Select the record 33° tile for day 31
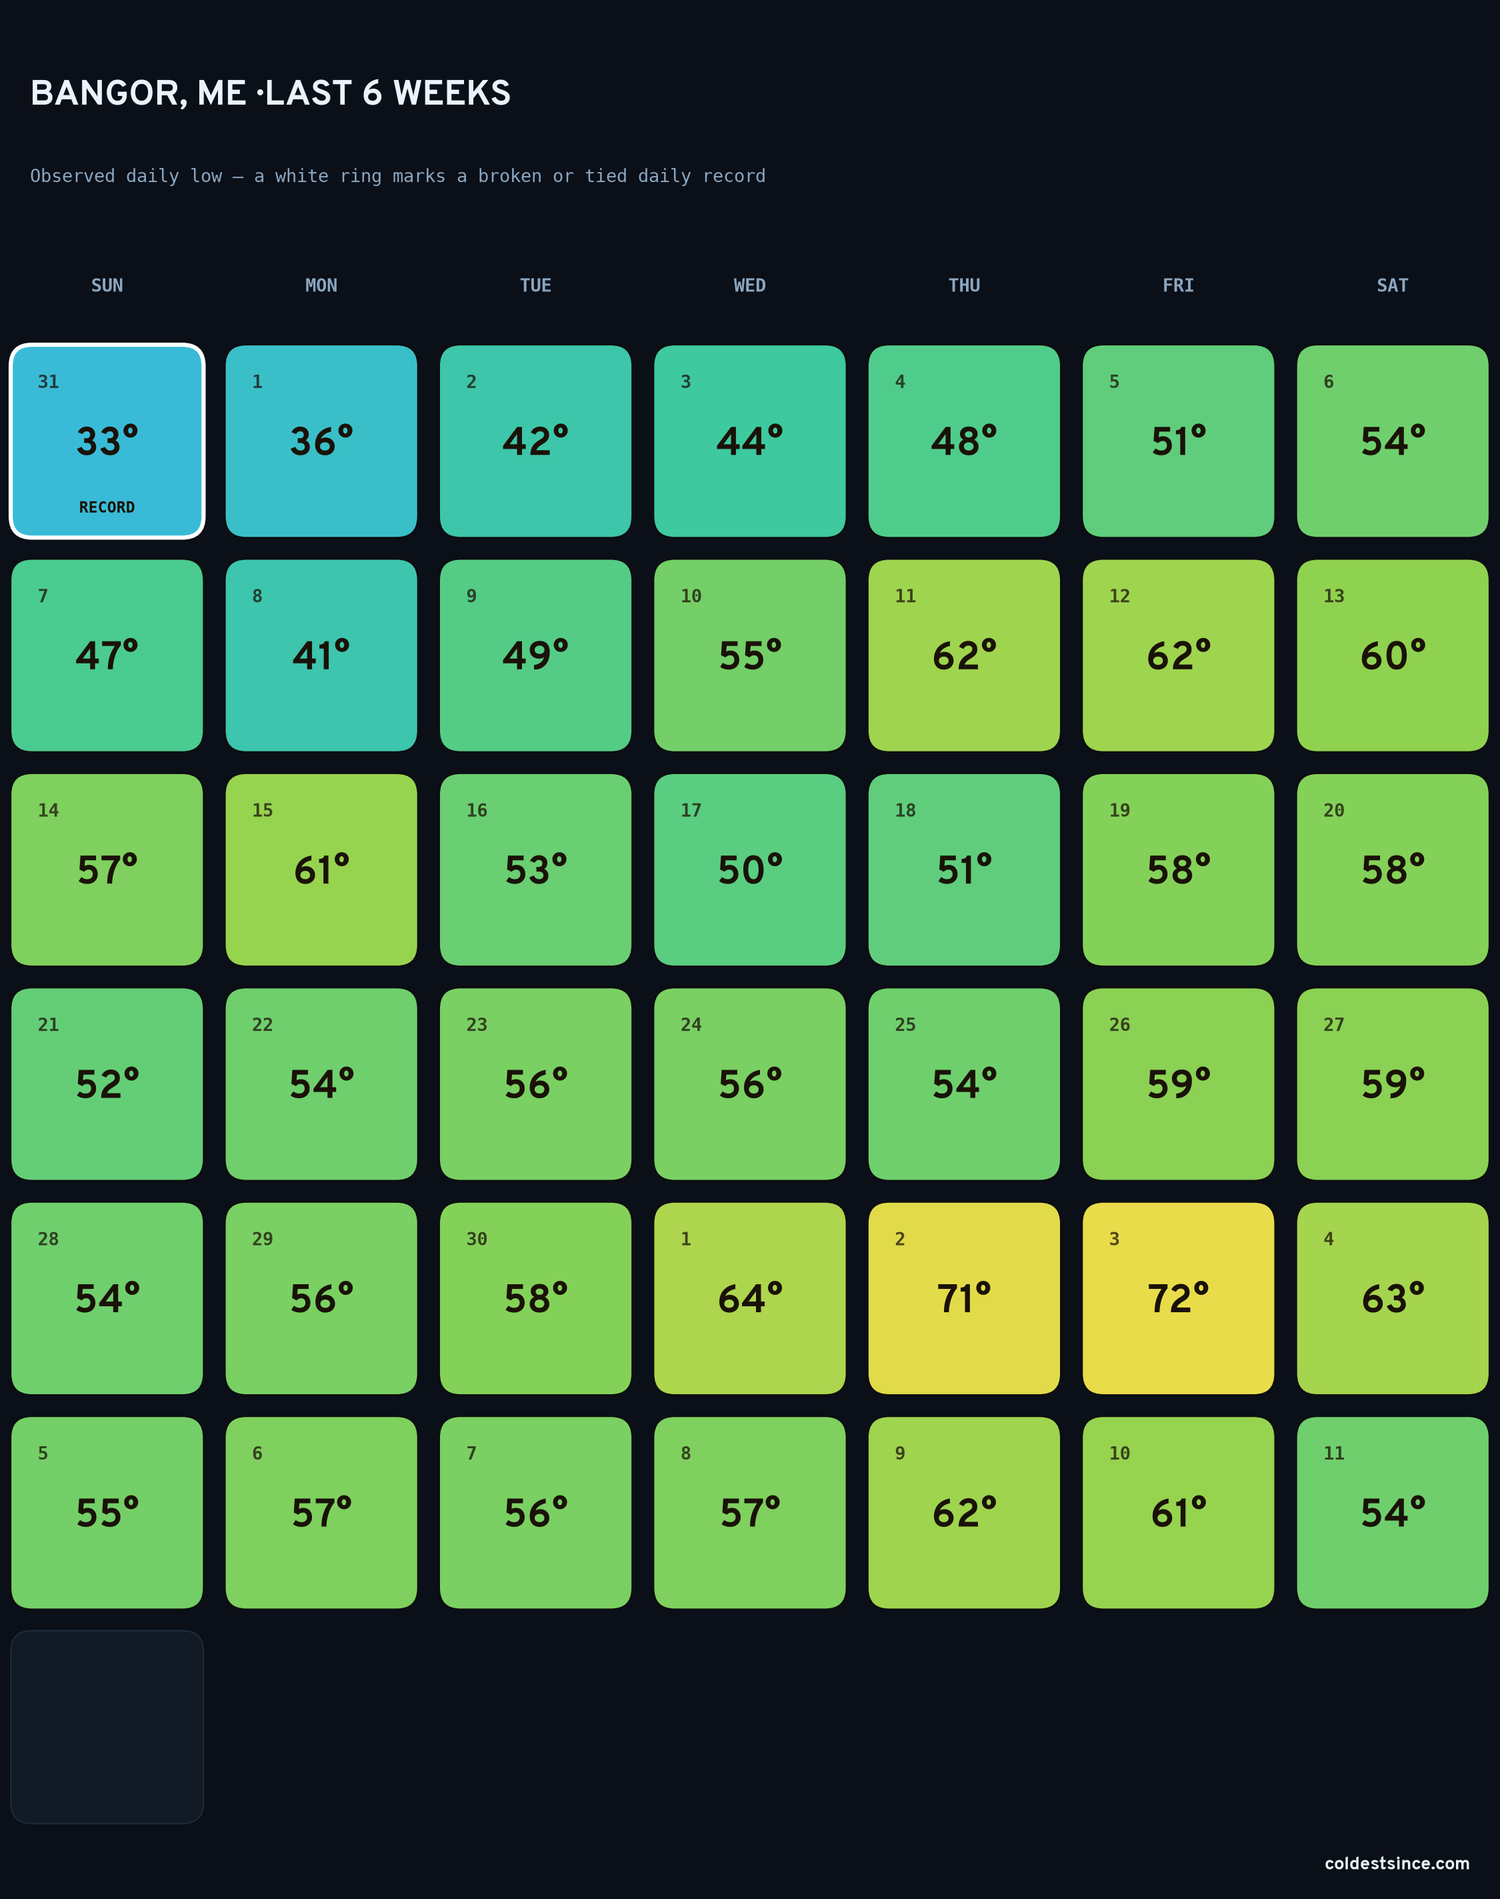 point(107,441)
